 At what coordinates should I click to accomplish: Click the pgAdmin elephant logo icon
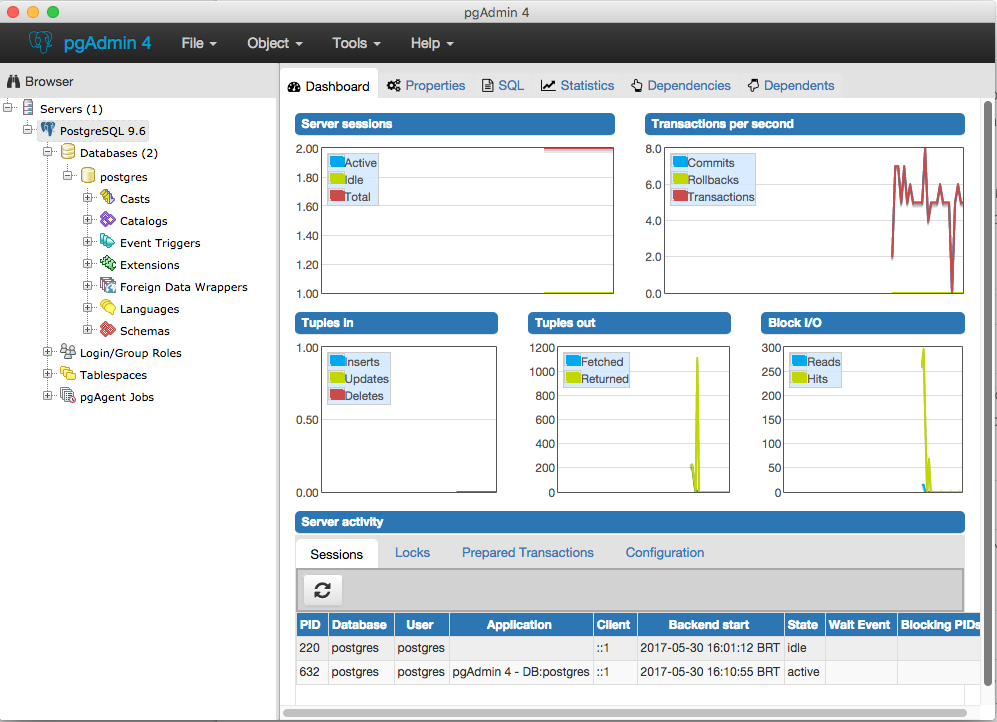(x=41, y=42)
